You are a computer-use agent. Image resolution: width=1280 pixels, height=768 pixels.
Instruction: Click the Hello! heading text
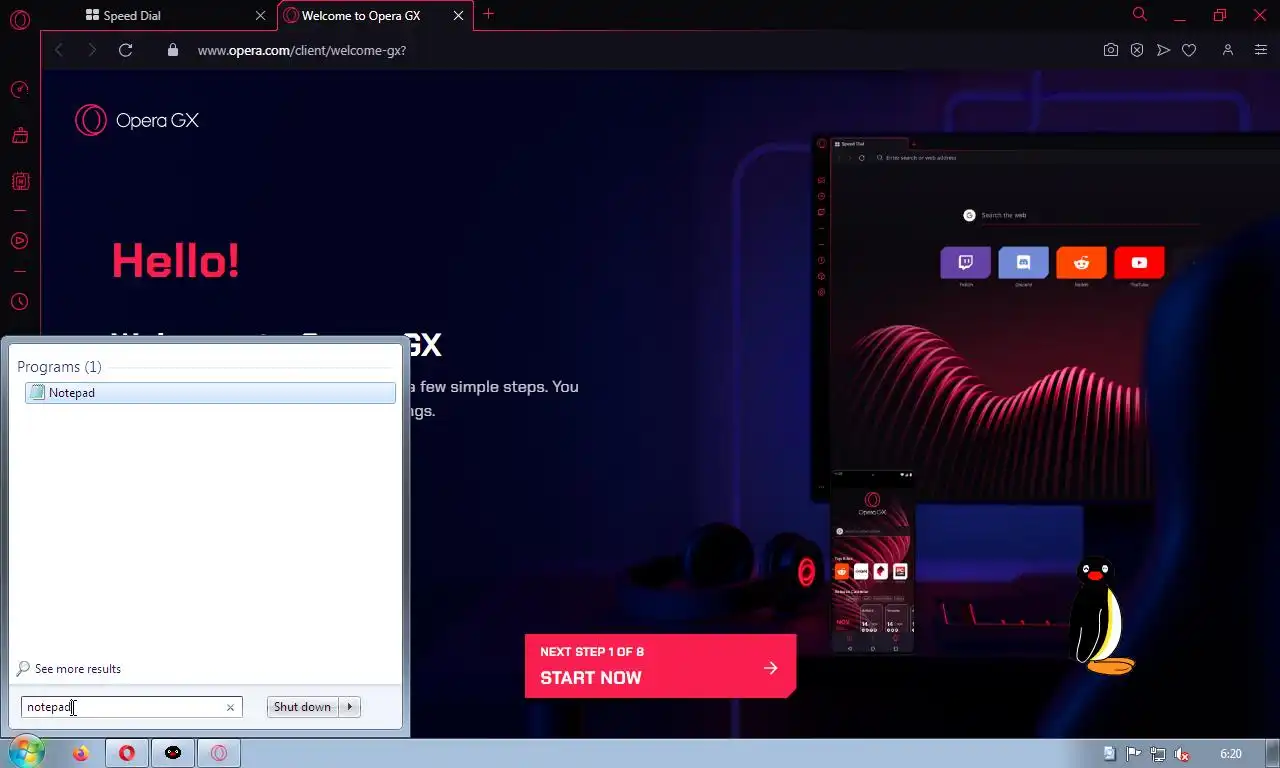tap(175, 261)
